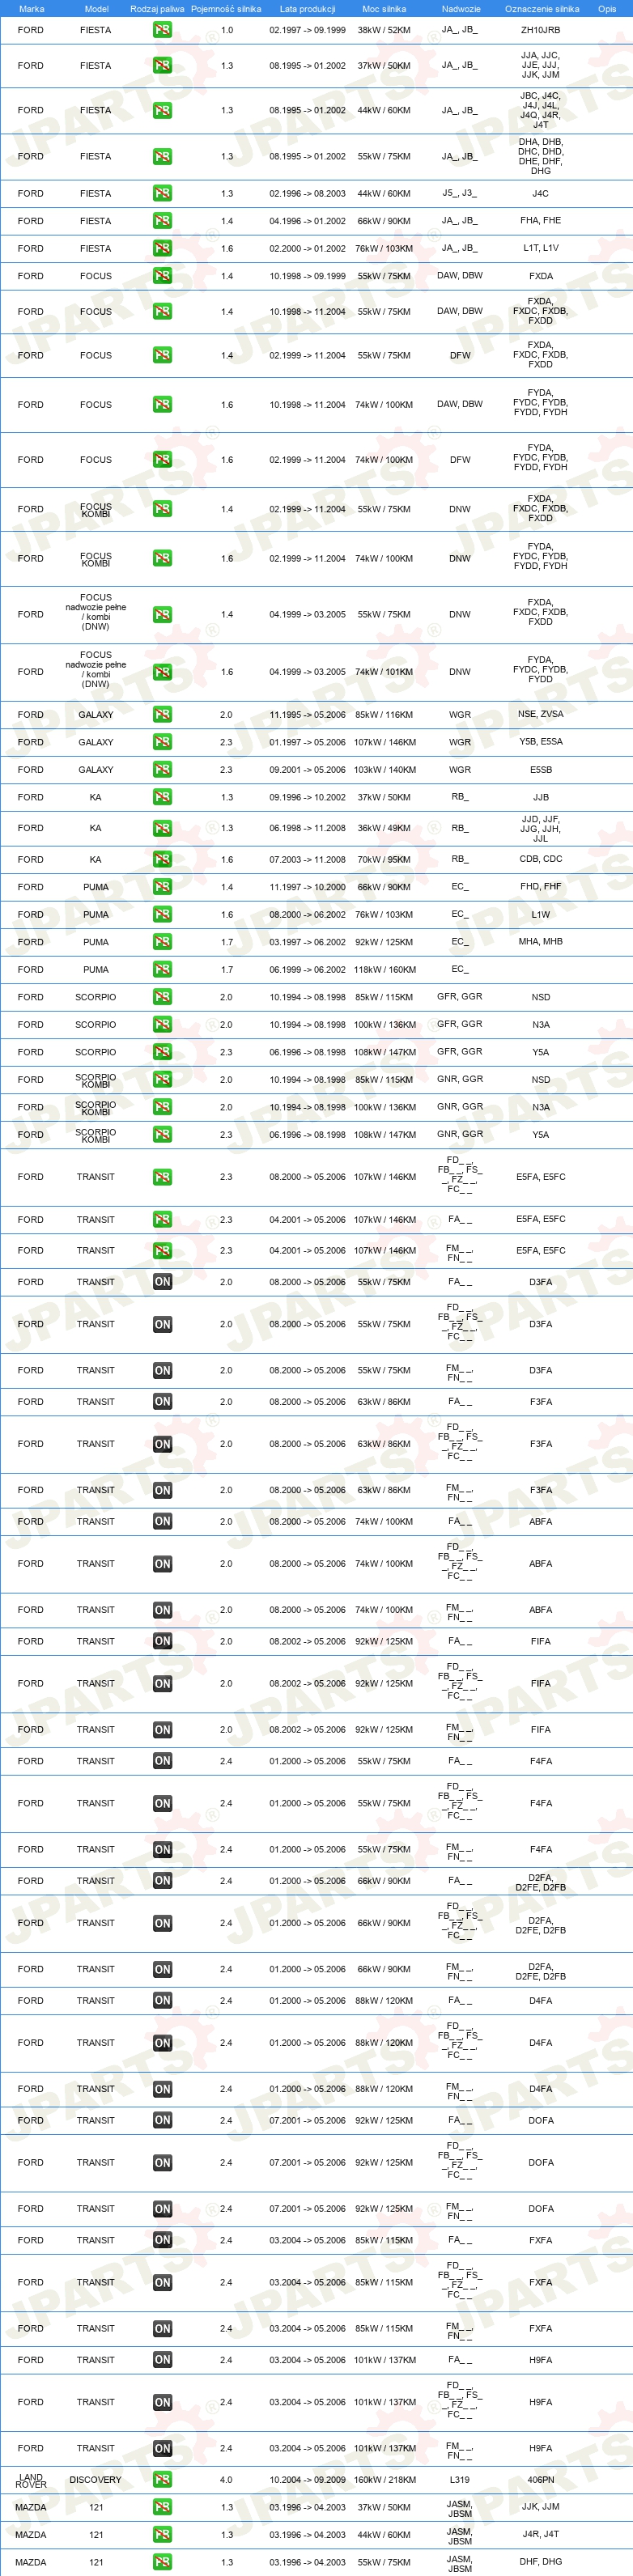Click the petrol icon in the PUMA MHA, MHB row
This screenshot has width=633, height=2576.
[162, 942]
